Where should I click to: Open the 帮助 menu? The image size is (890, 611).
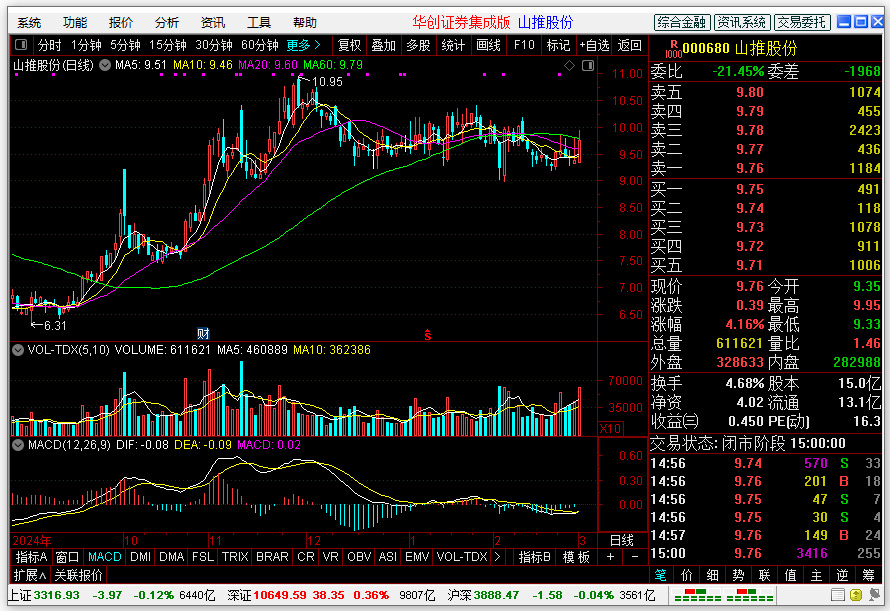pyautogui.click(x=305, y=23)
